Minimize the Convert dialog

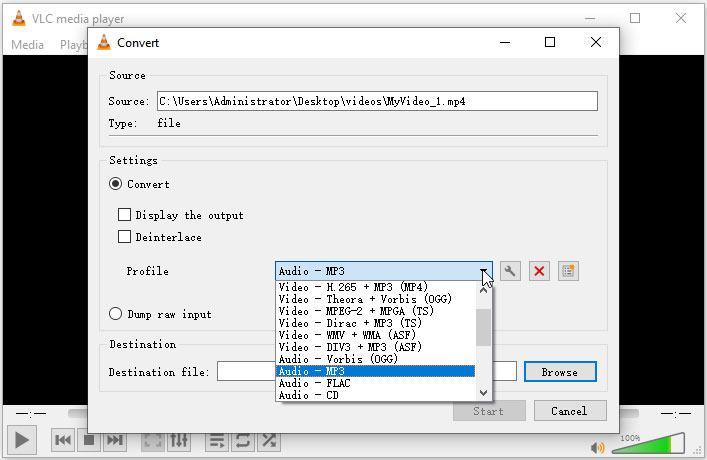coord(505,42)
